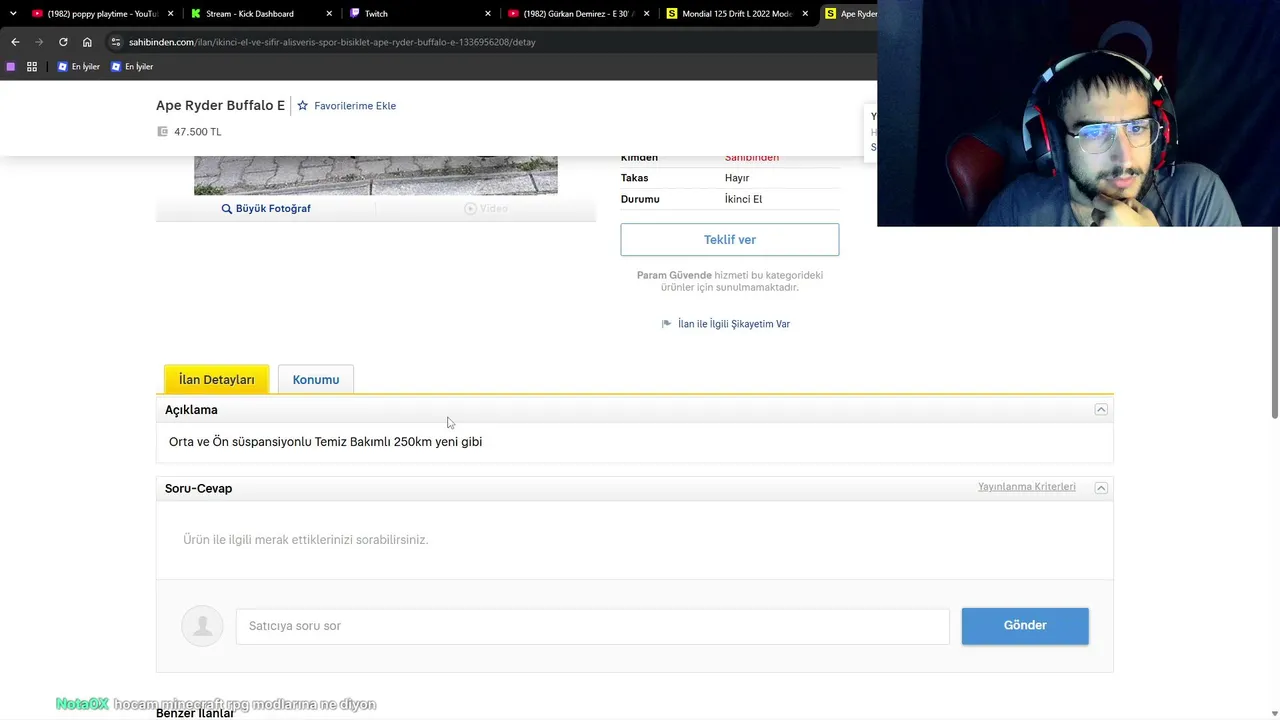1280x720 pixels.
Task: Click the 'İkinci El' condition value
Action: [x=744, y=199]
